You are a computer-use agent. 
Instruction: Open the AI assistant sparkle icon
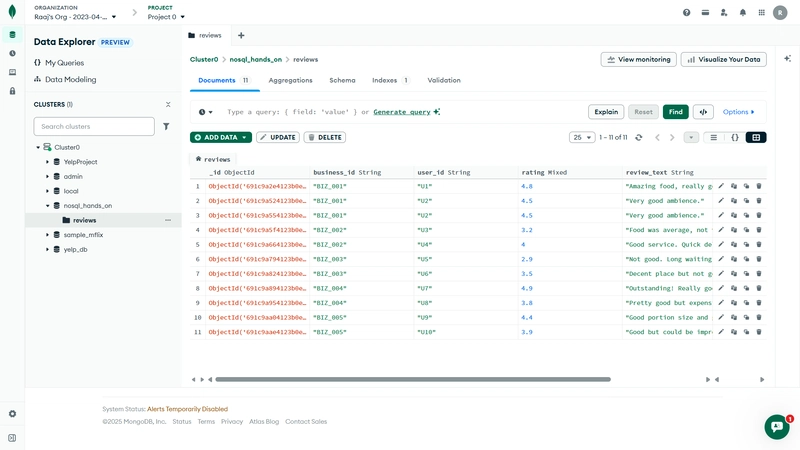(x=787, y=59)
